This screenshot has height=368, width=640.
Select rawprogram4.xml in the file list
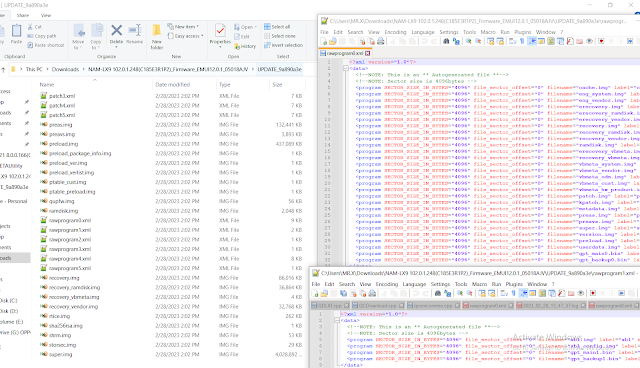(x=70, y=259)
